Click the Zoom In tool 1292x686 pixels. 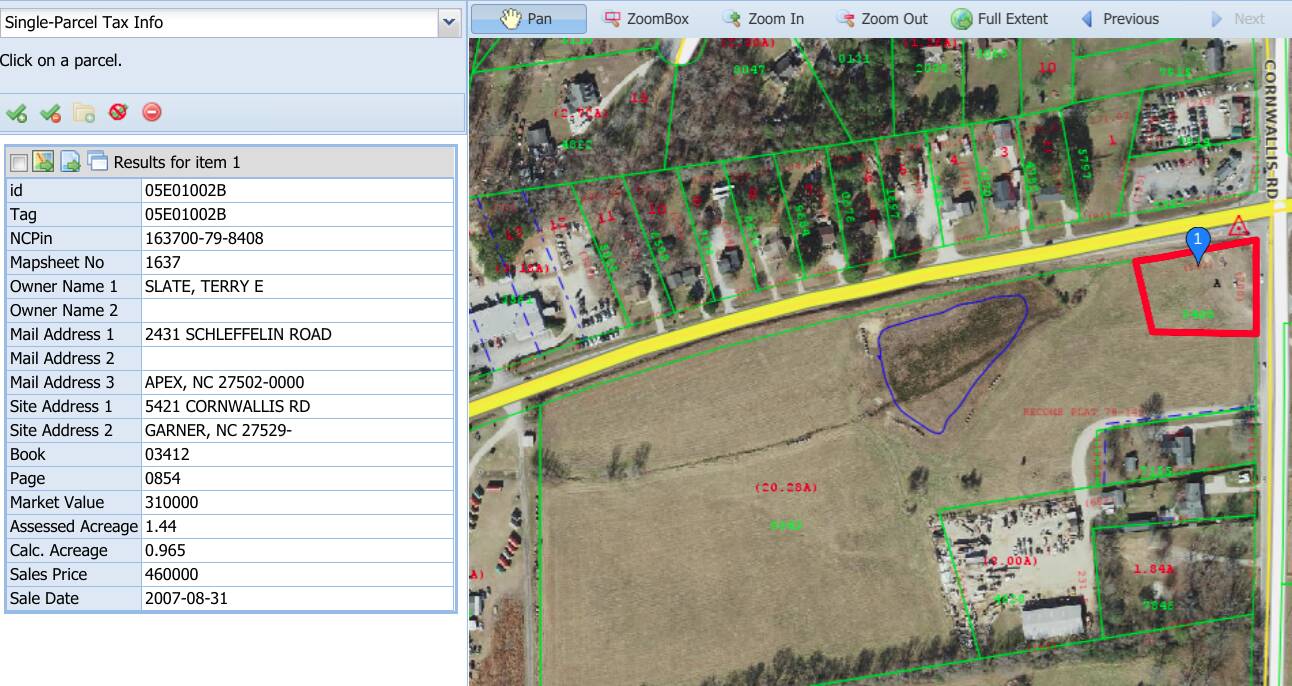click(763, 19)
